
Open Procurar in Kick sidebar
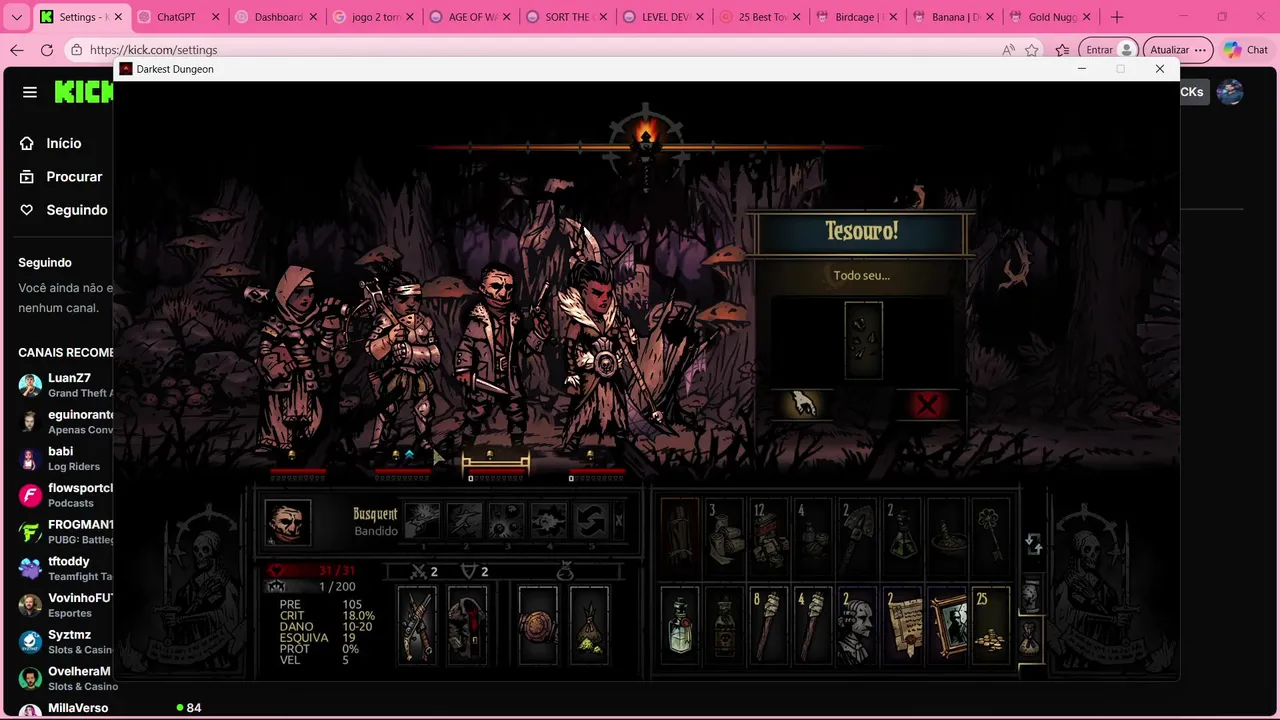64,176
